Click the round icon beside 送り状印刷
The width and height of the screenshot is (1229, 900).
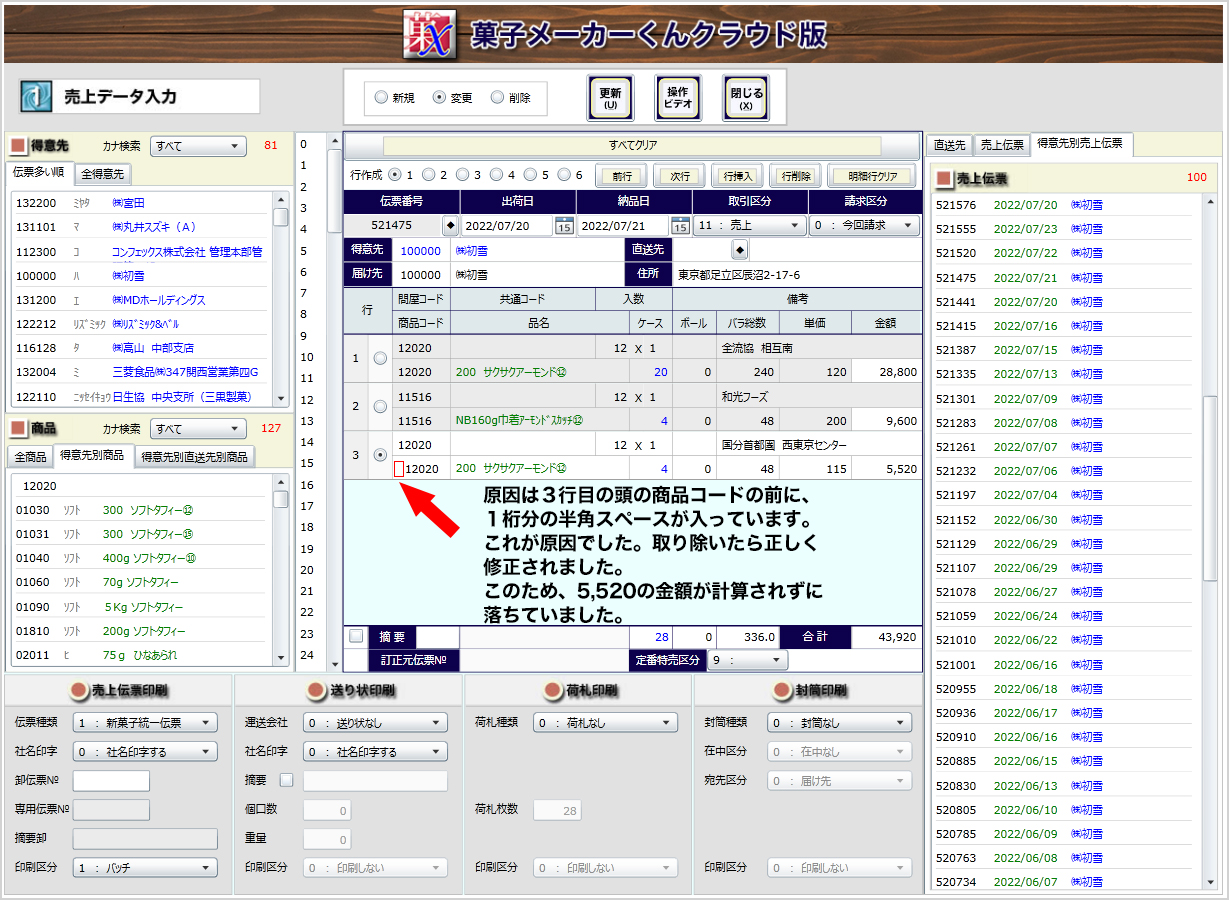coord(316,690)
